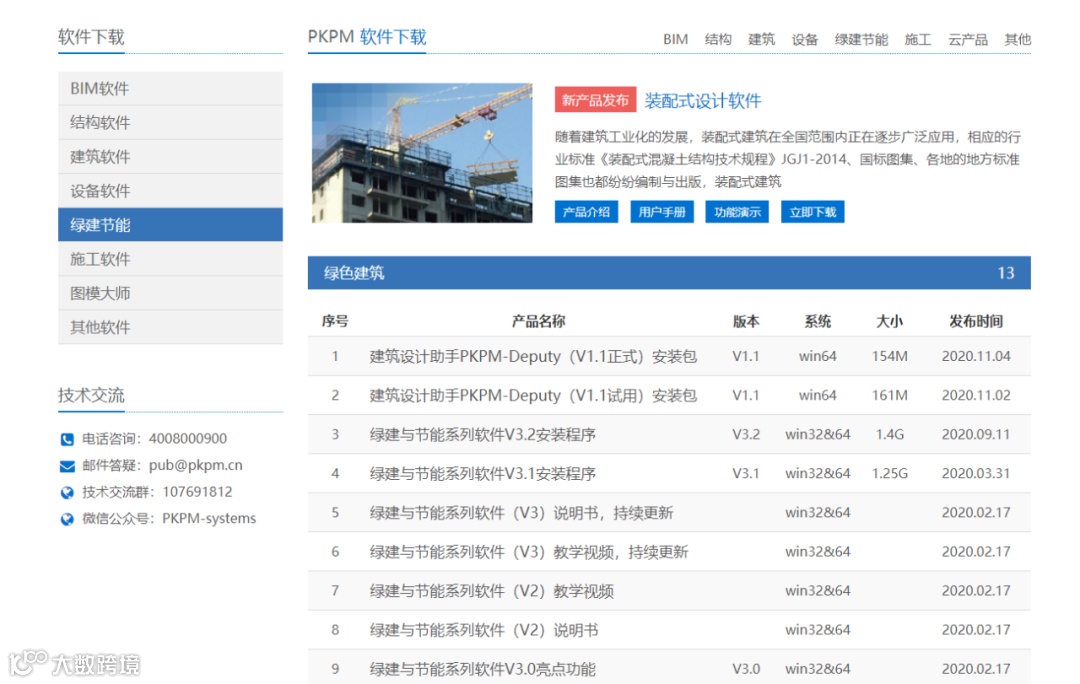Click the size value 1.25G
This screenshot has width=1080, height=684.
click(889, 474)
